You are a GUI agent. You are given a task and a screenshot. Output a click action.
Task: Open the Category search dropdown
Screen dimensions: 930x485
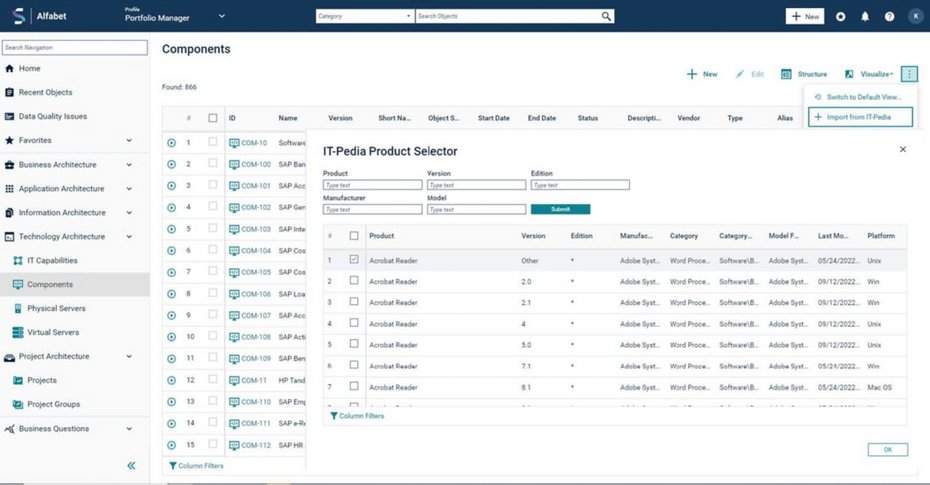click(365, 16)
